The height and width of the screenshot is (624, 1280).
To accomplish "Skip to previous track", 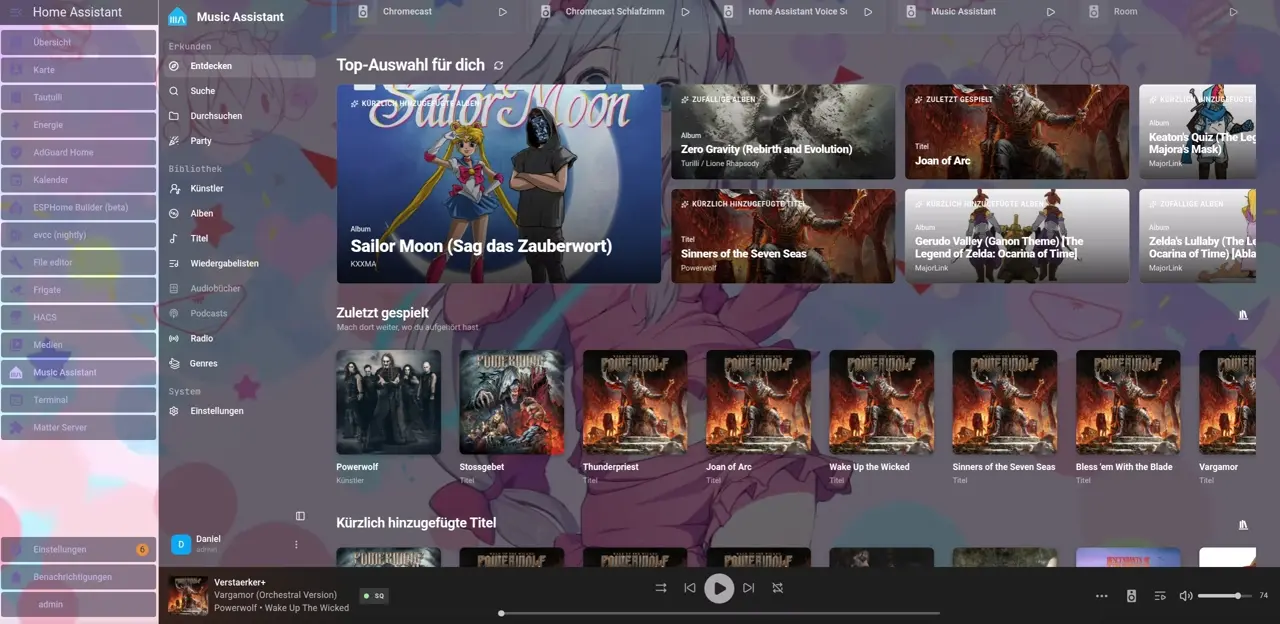I will [x=690, y=588].
